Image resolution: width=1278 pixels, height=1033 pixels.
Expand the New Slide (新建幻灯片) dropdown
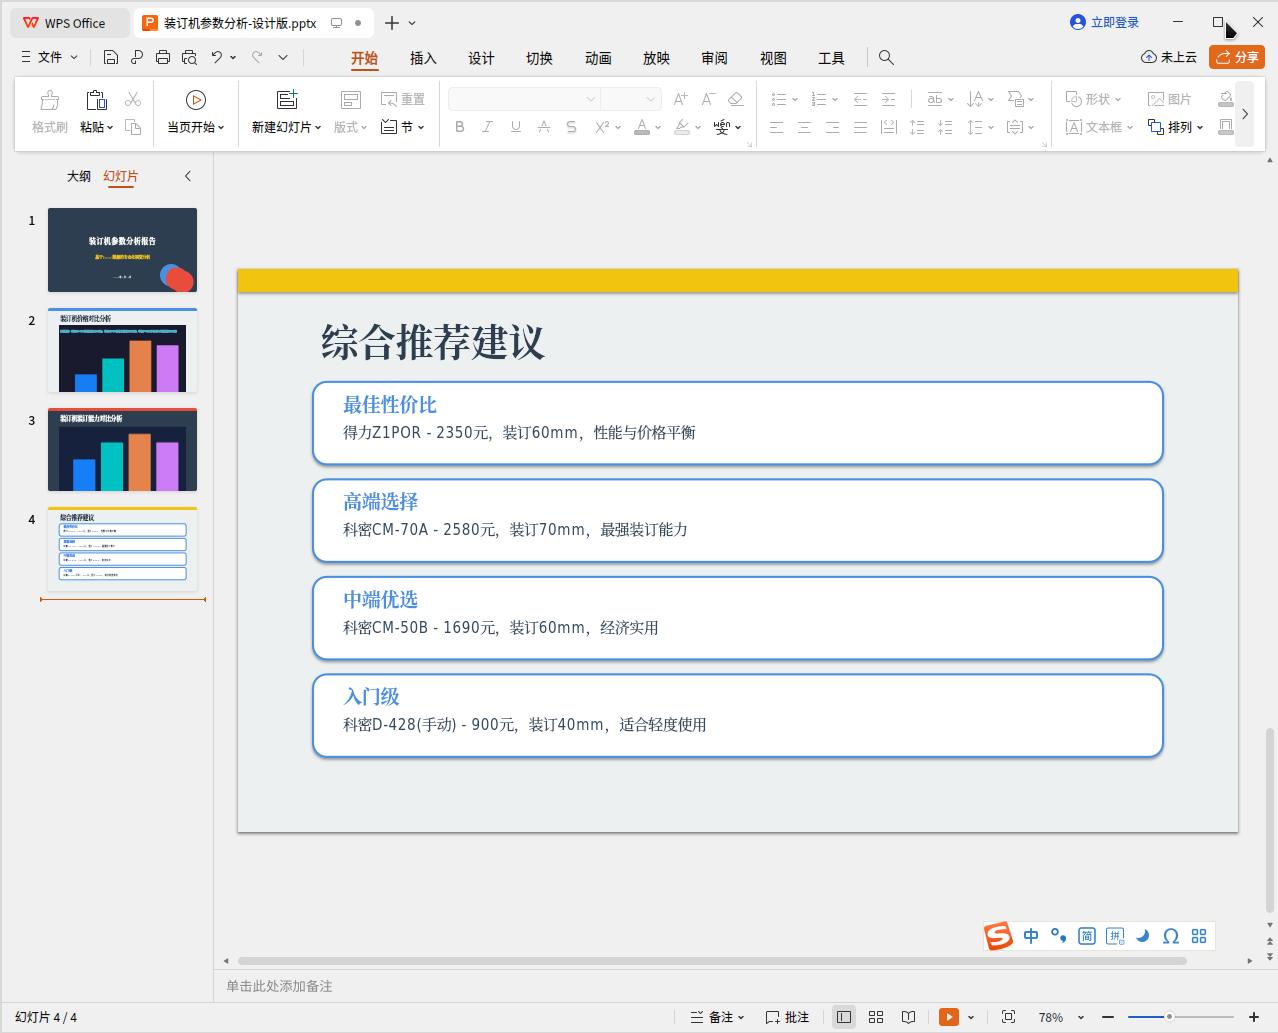click(x=318, y=128)
